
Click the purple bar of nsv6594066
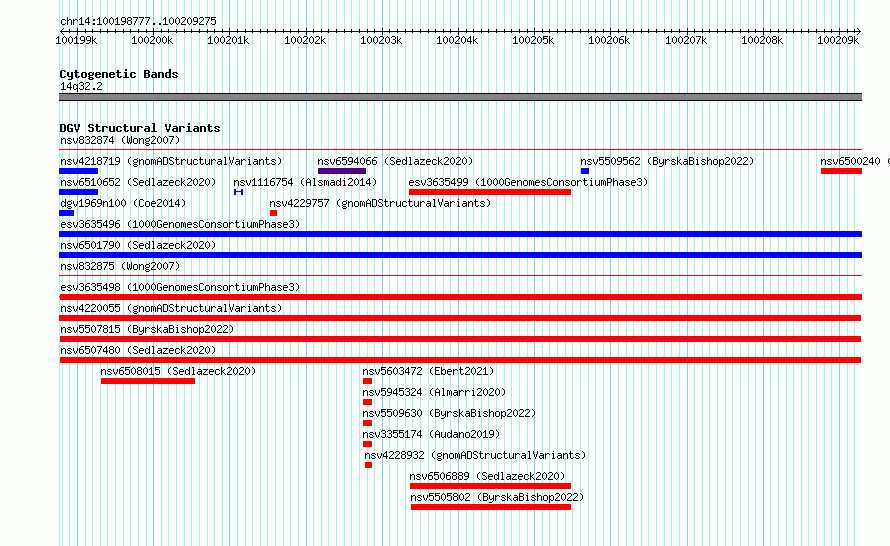pos(342,171)
